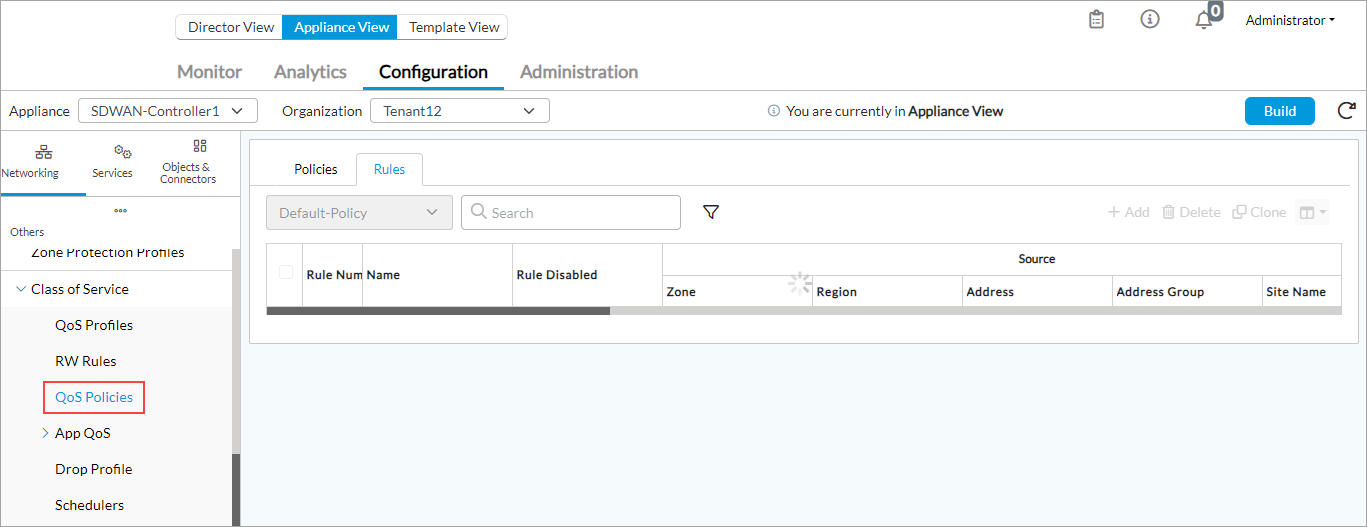This screenshot has height=527, width=1367.
Task: Open the notifications bell icon
Action: pos(1204,20)
